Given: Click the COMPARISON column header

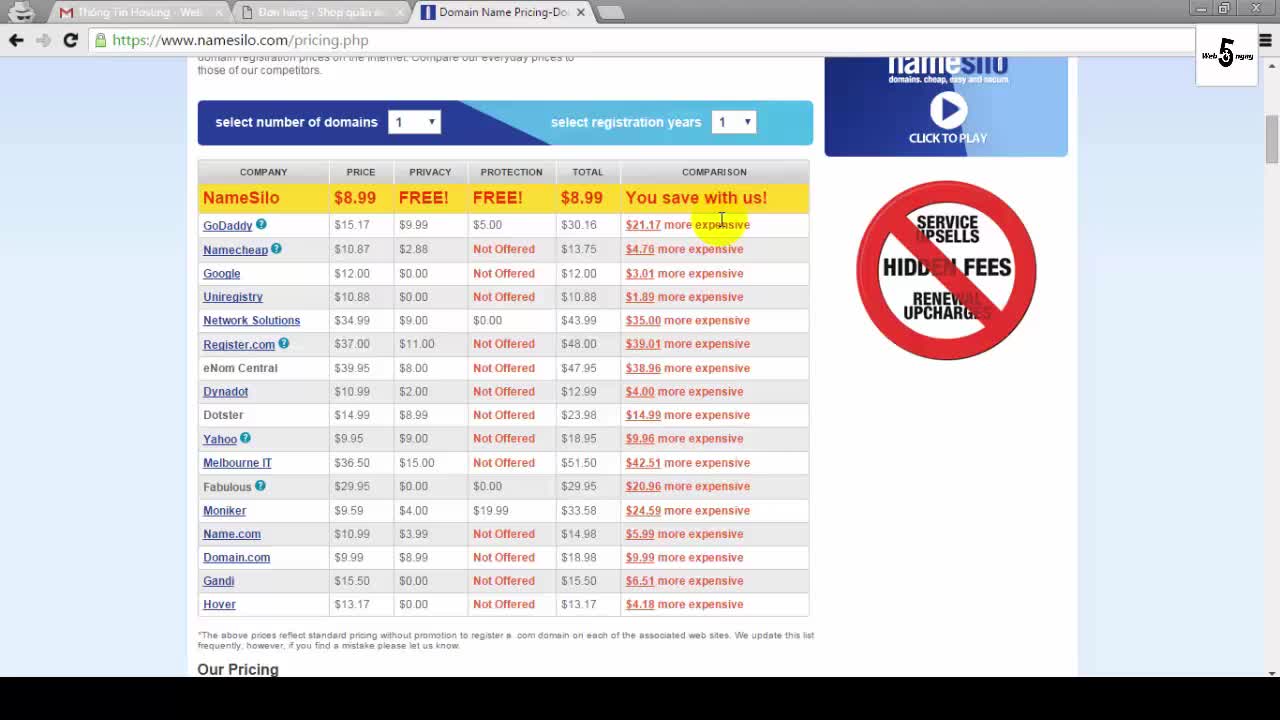Looking at the screenshot, I should coord(714,172).
